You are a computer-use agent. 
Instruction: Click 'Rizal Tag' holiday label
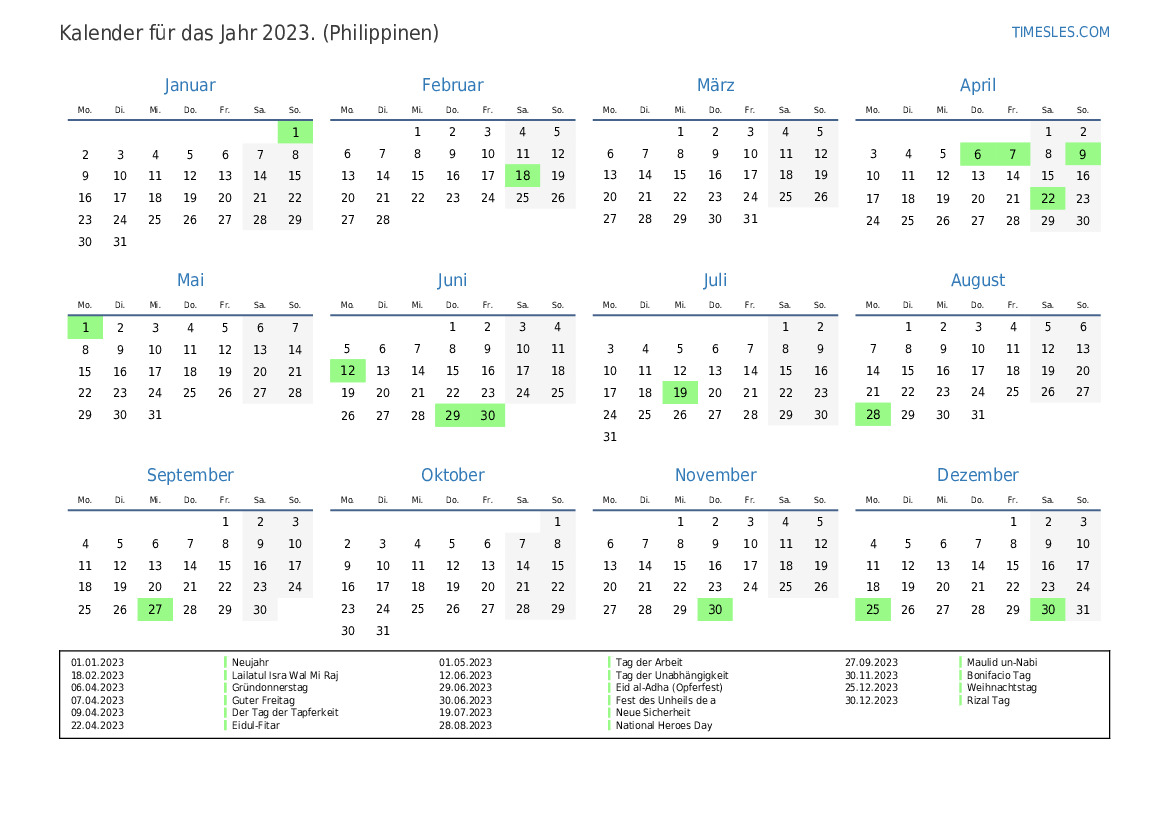(988, 700)
